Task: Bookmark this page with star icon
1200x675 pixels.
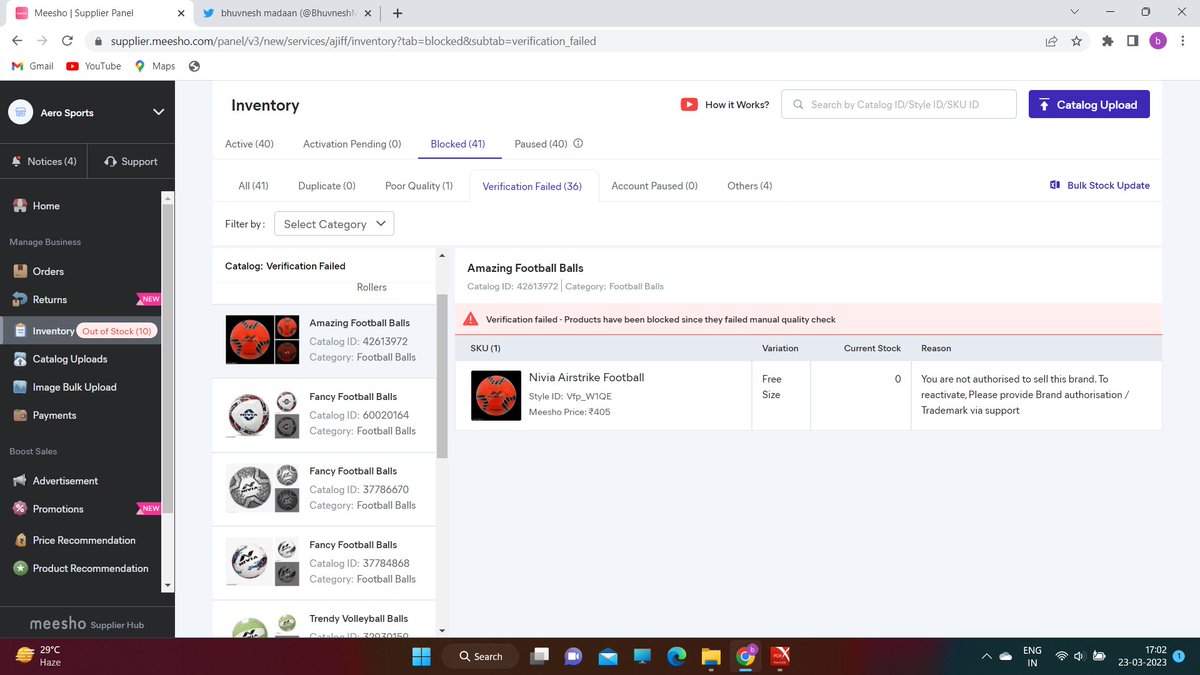Action: click(x=1077, y=41)
